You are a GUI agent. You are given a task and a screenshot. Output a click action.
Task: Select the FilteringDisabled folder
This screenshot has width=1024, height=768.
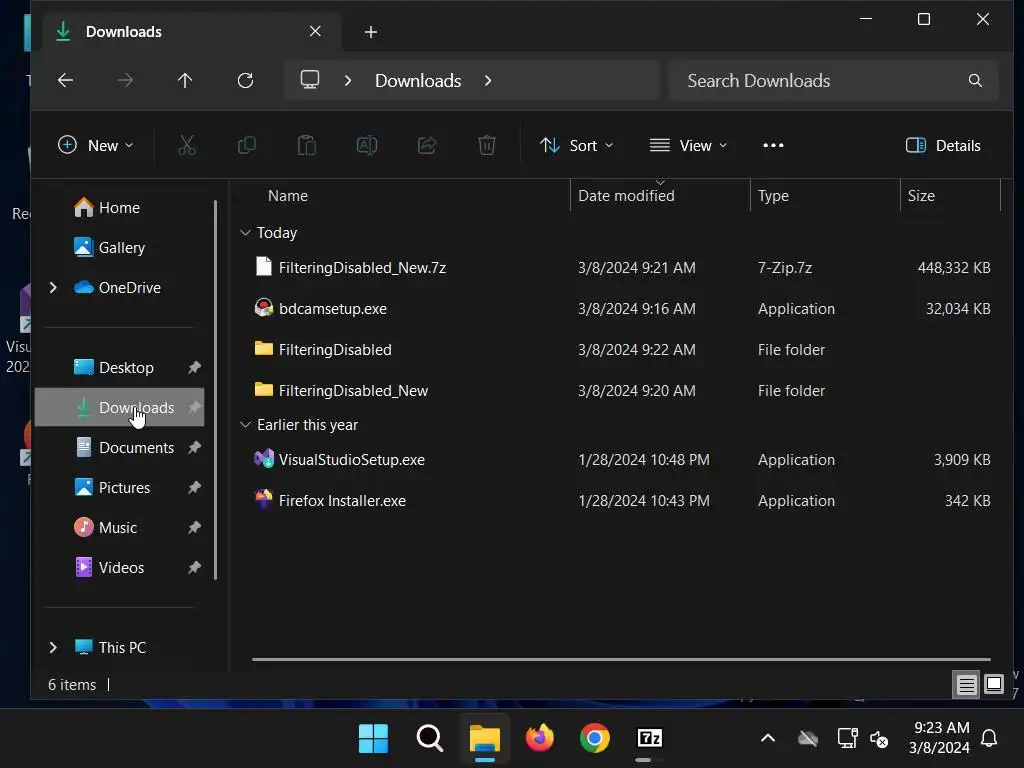coord(621,349)
